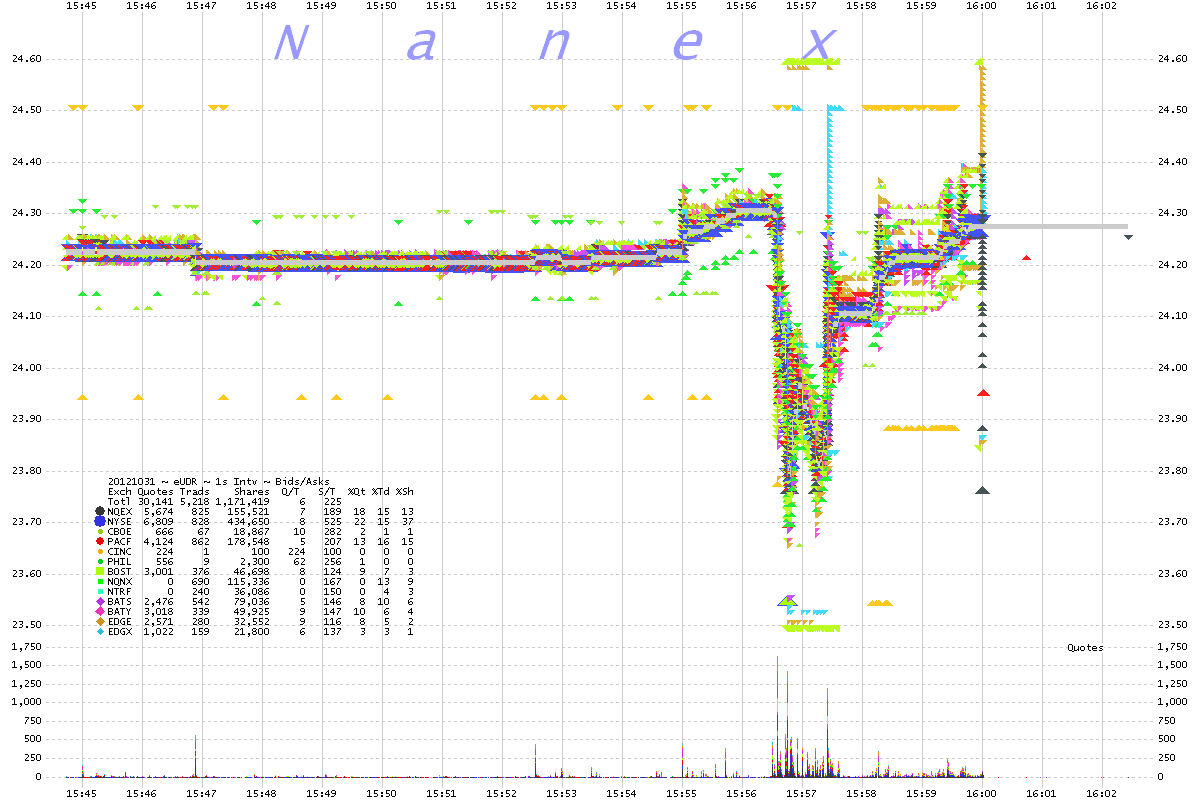Click the total trades value '5,218'
The width and height of the screenshot is (1200, 800).
pos(195,501)
